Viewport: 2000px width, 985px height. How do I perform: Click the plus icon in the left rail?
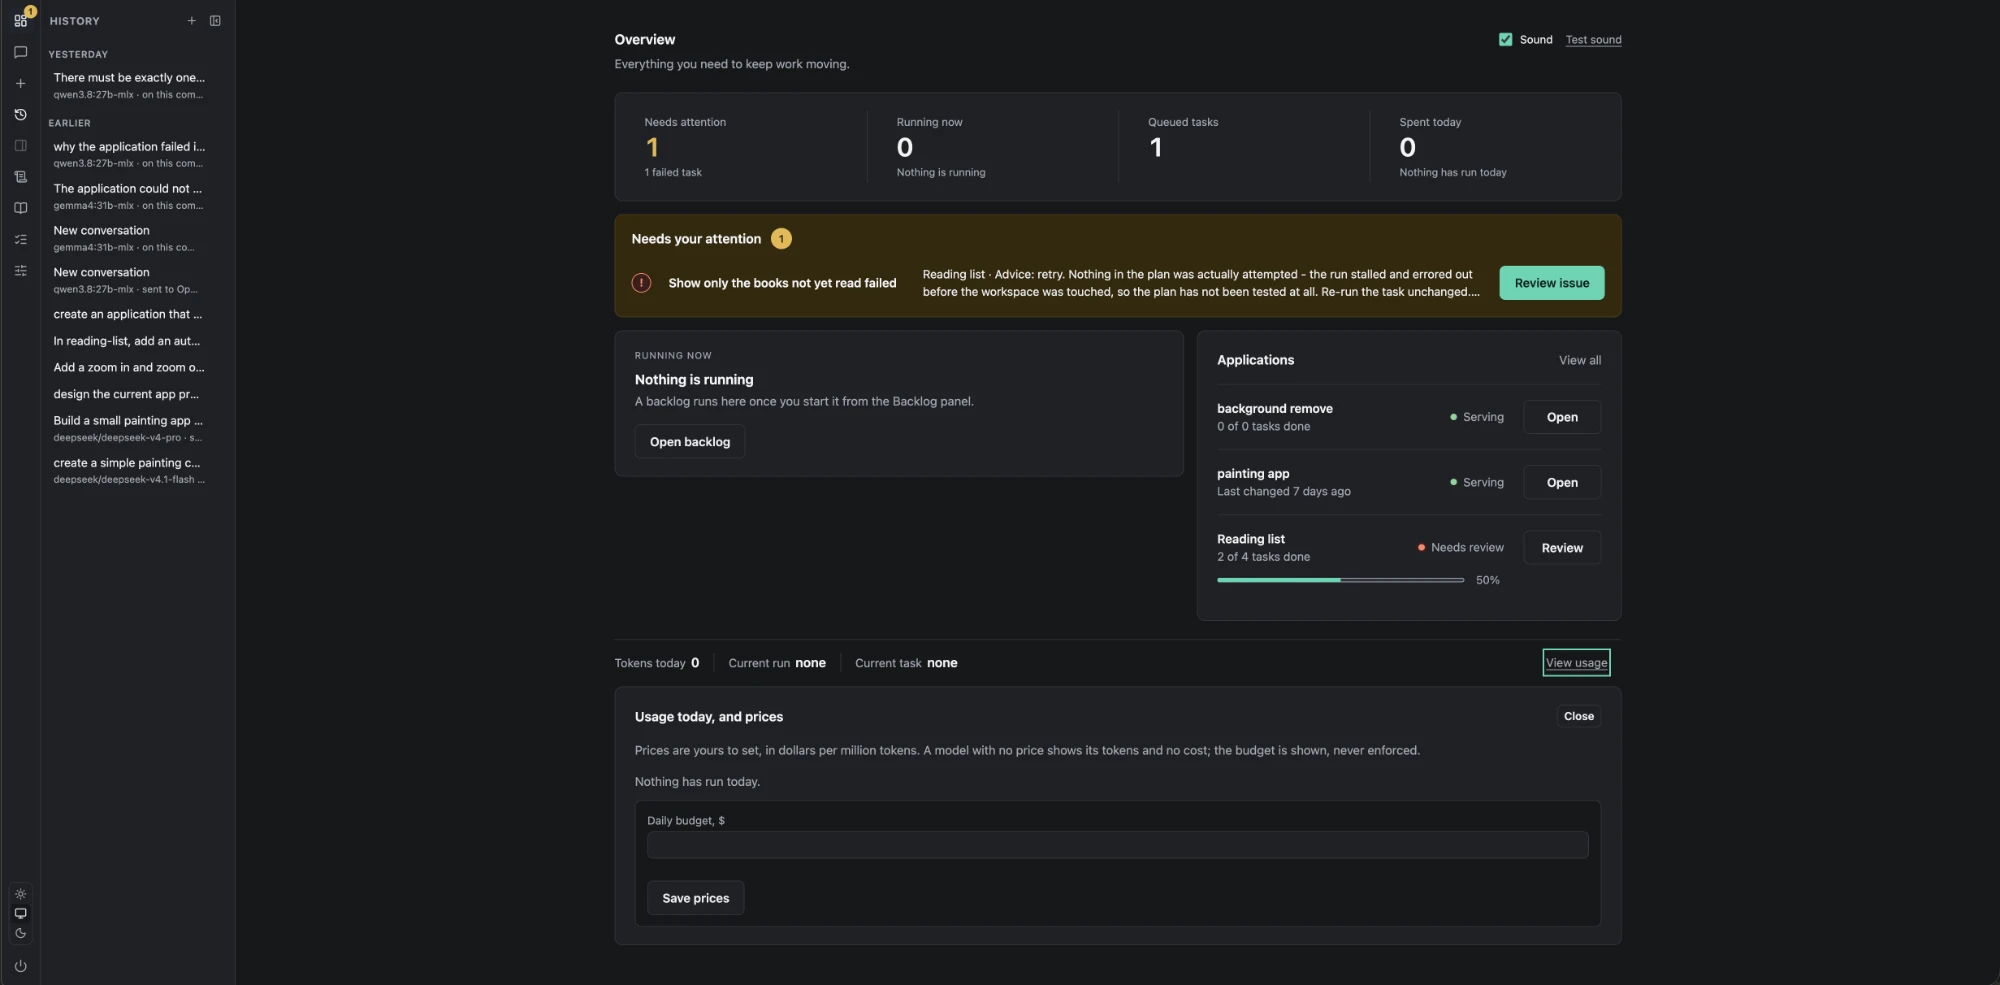click(x=20, y=83)
